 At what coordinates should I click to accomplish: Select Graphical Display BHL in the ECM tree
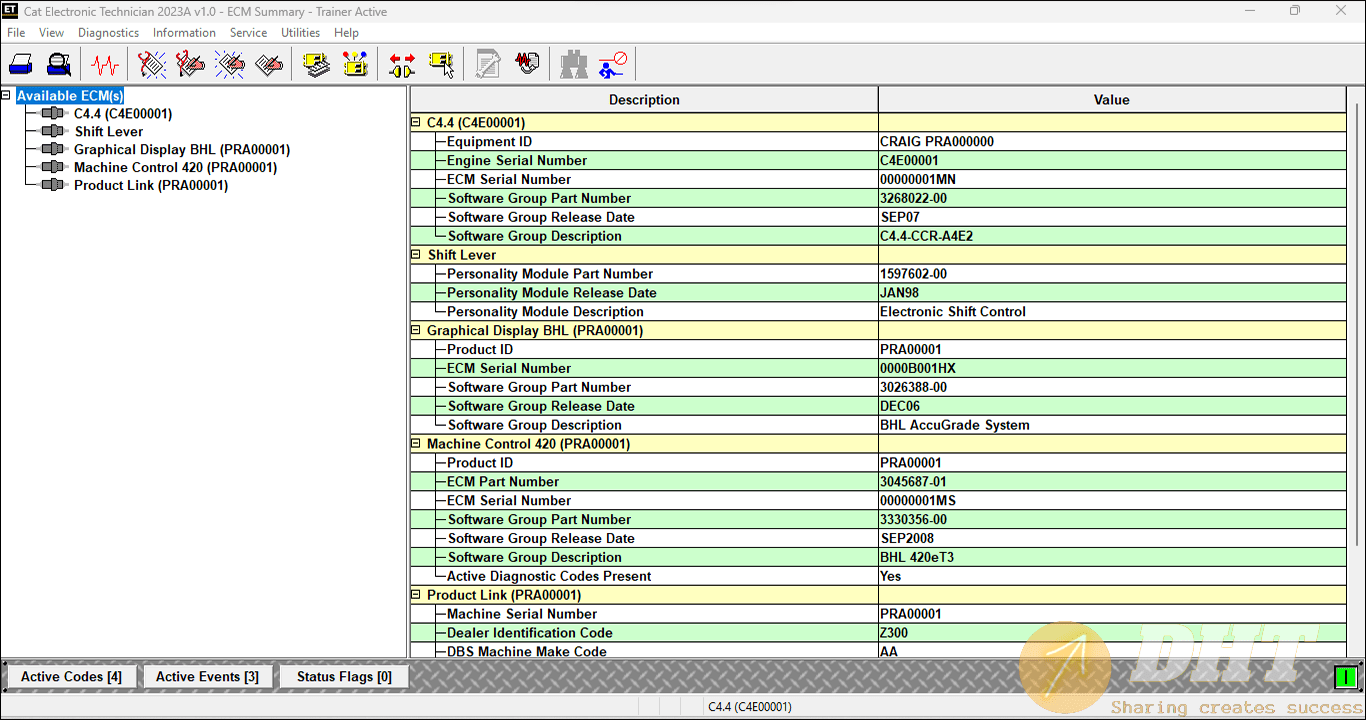pyautogui.click(x=180, y=149)
